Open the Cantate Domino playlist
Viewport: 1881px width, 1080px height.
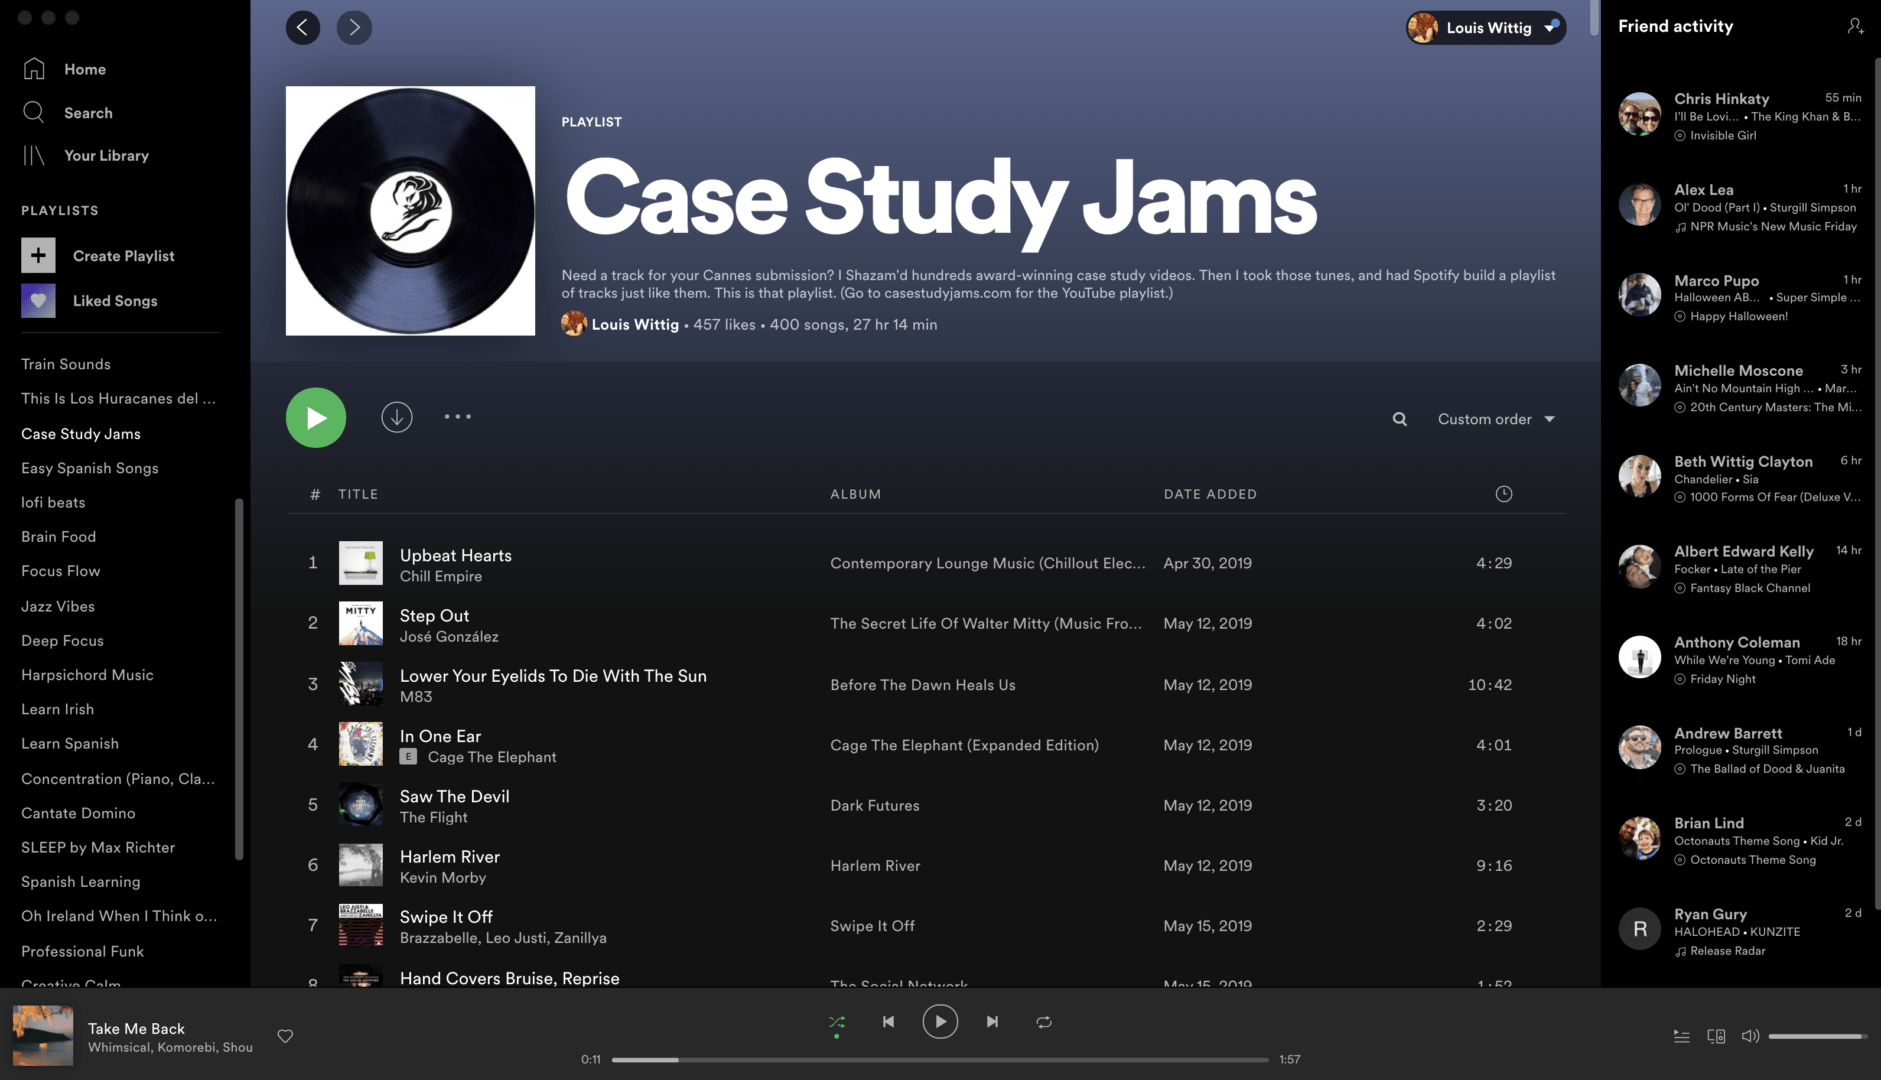click(78, 813)
